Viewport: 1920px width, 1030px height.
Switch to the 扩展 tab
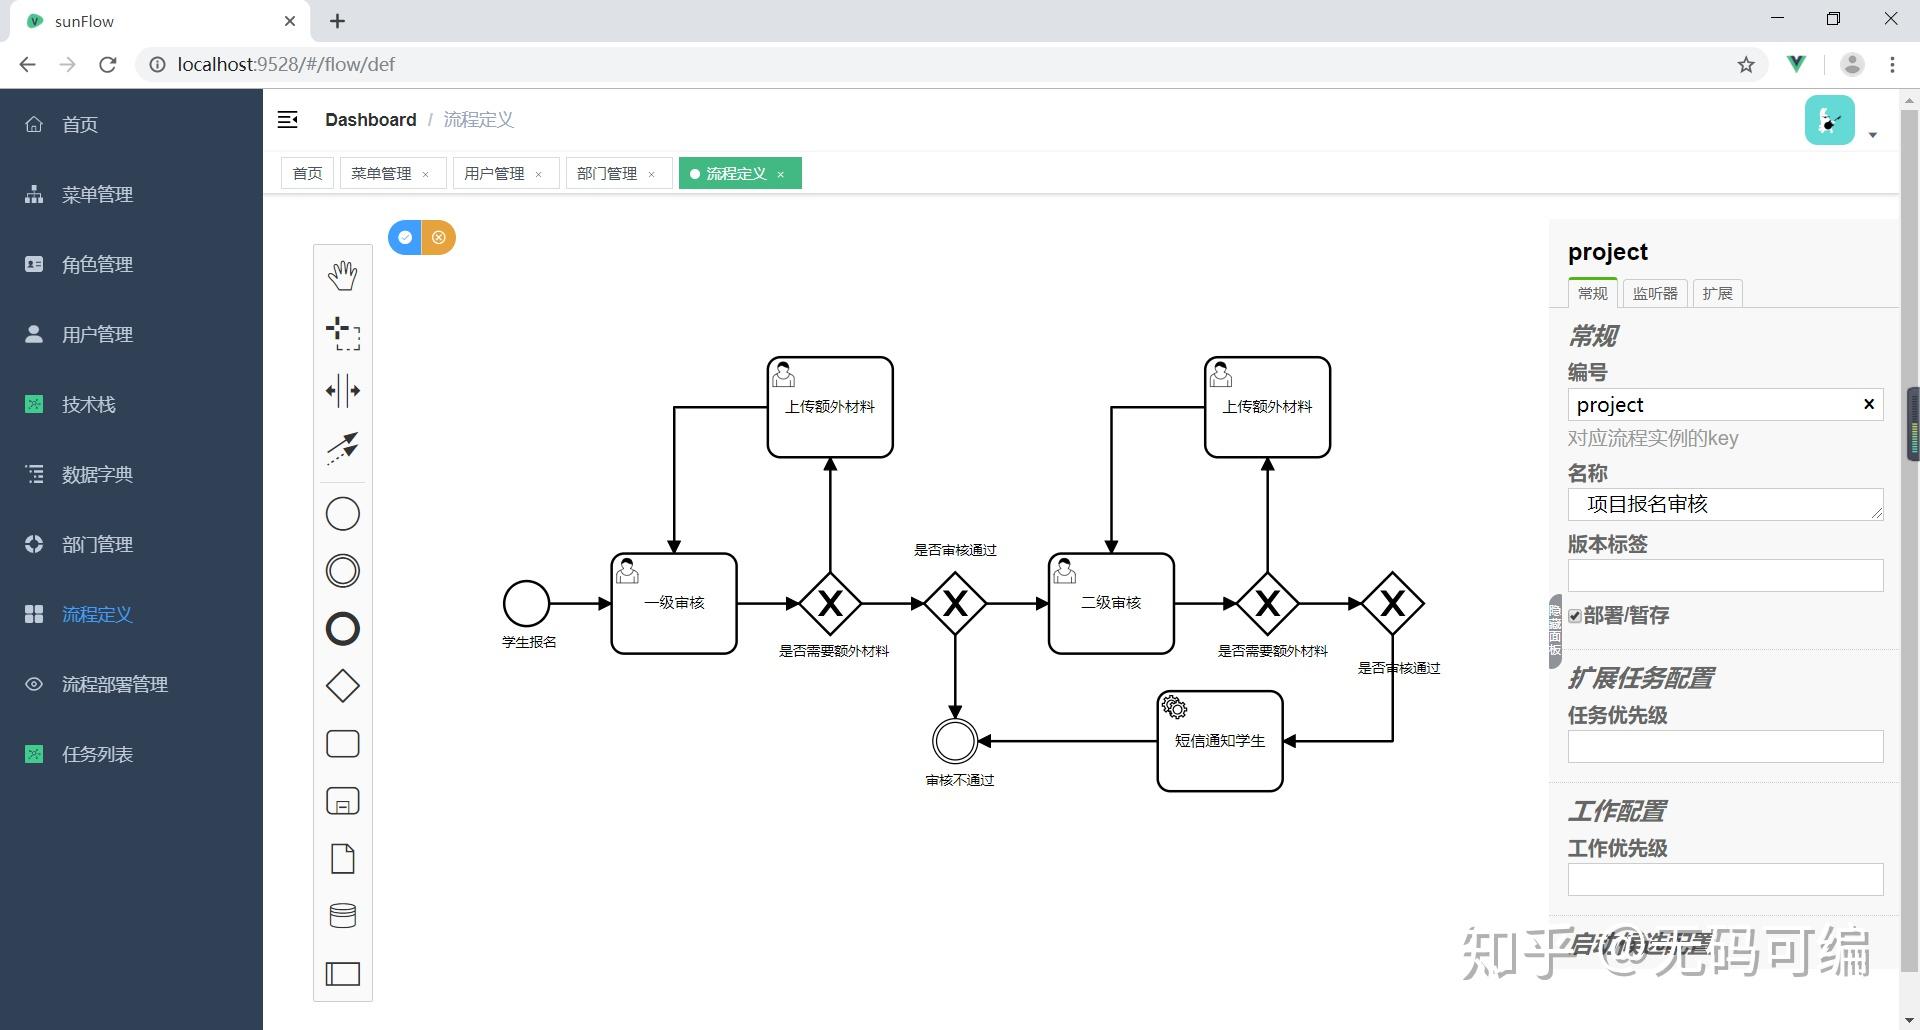coord(1717,293)
